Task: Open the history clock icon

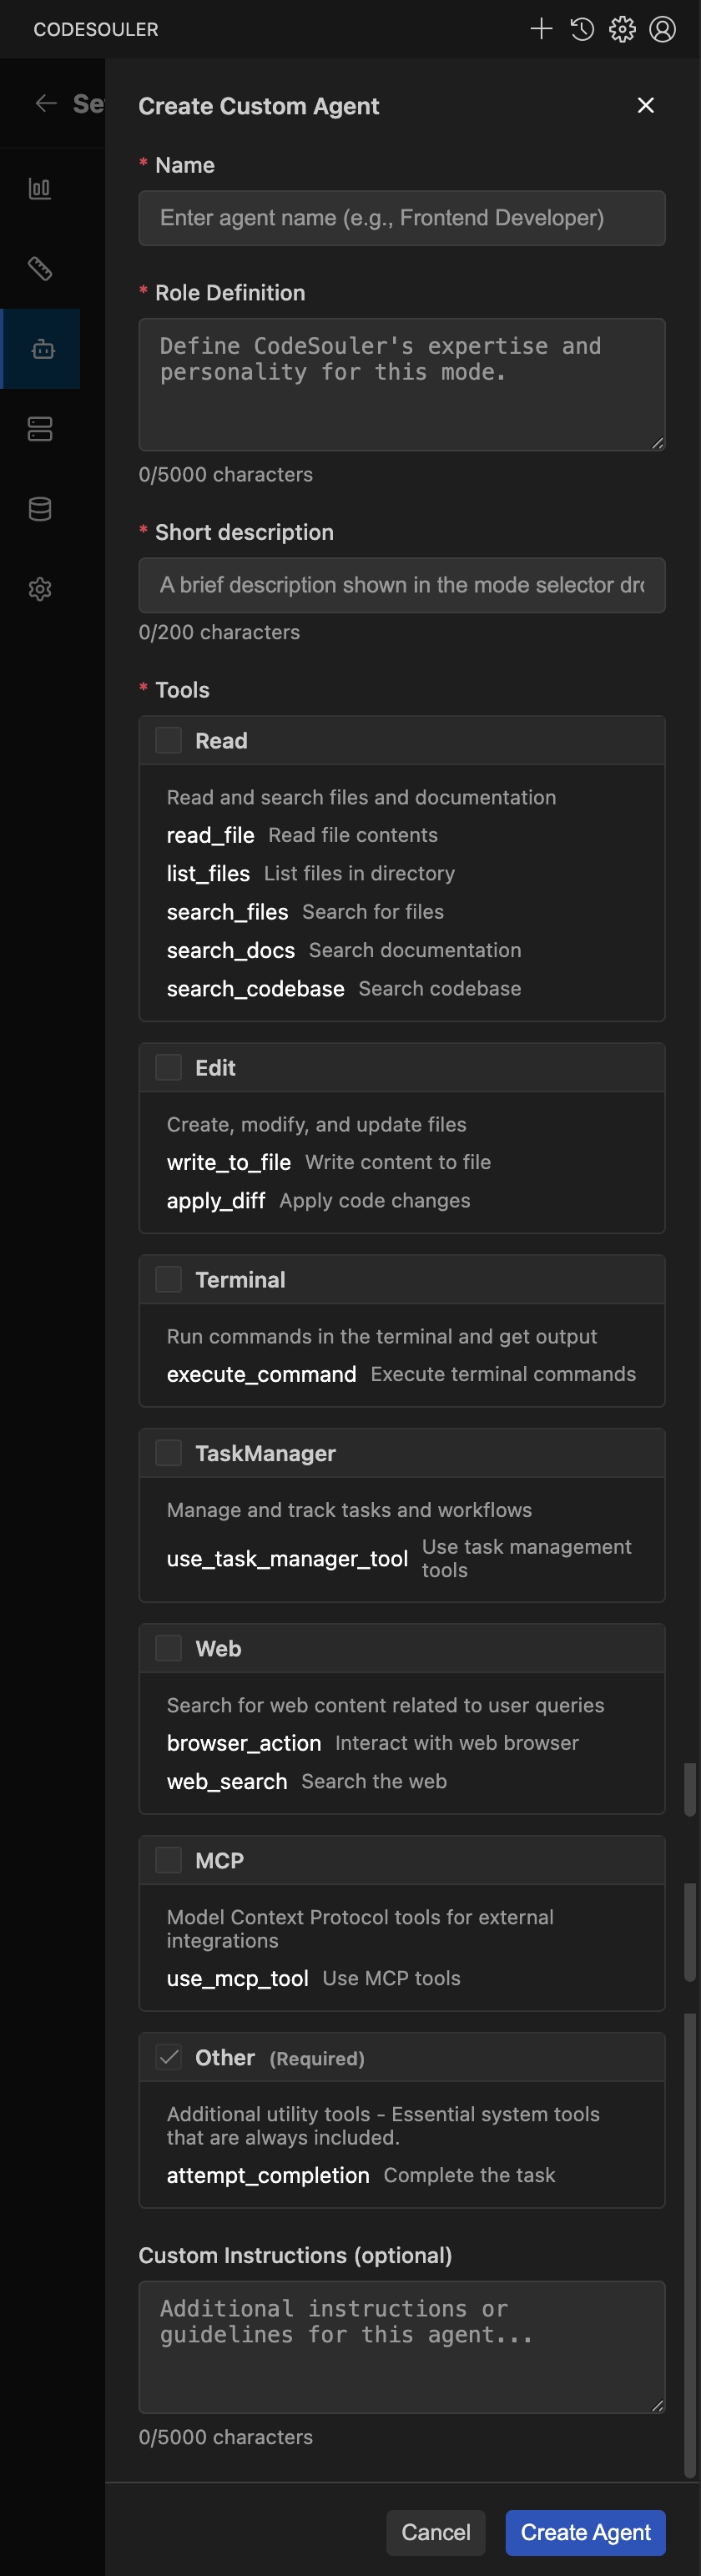Action: (x=582, y=29)
